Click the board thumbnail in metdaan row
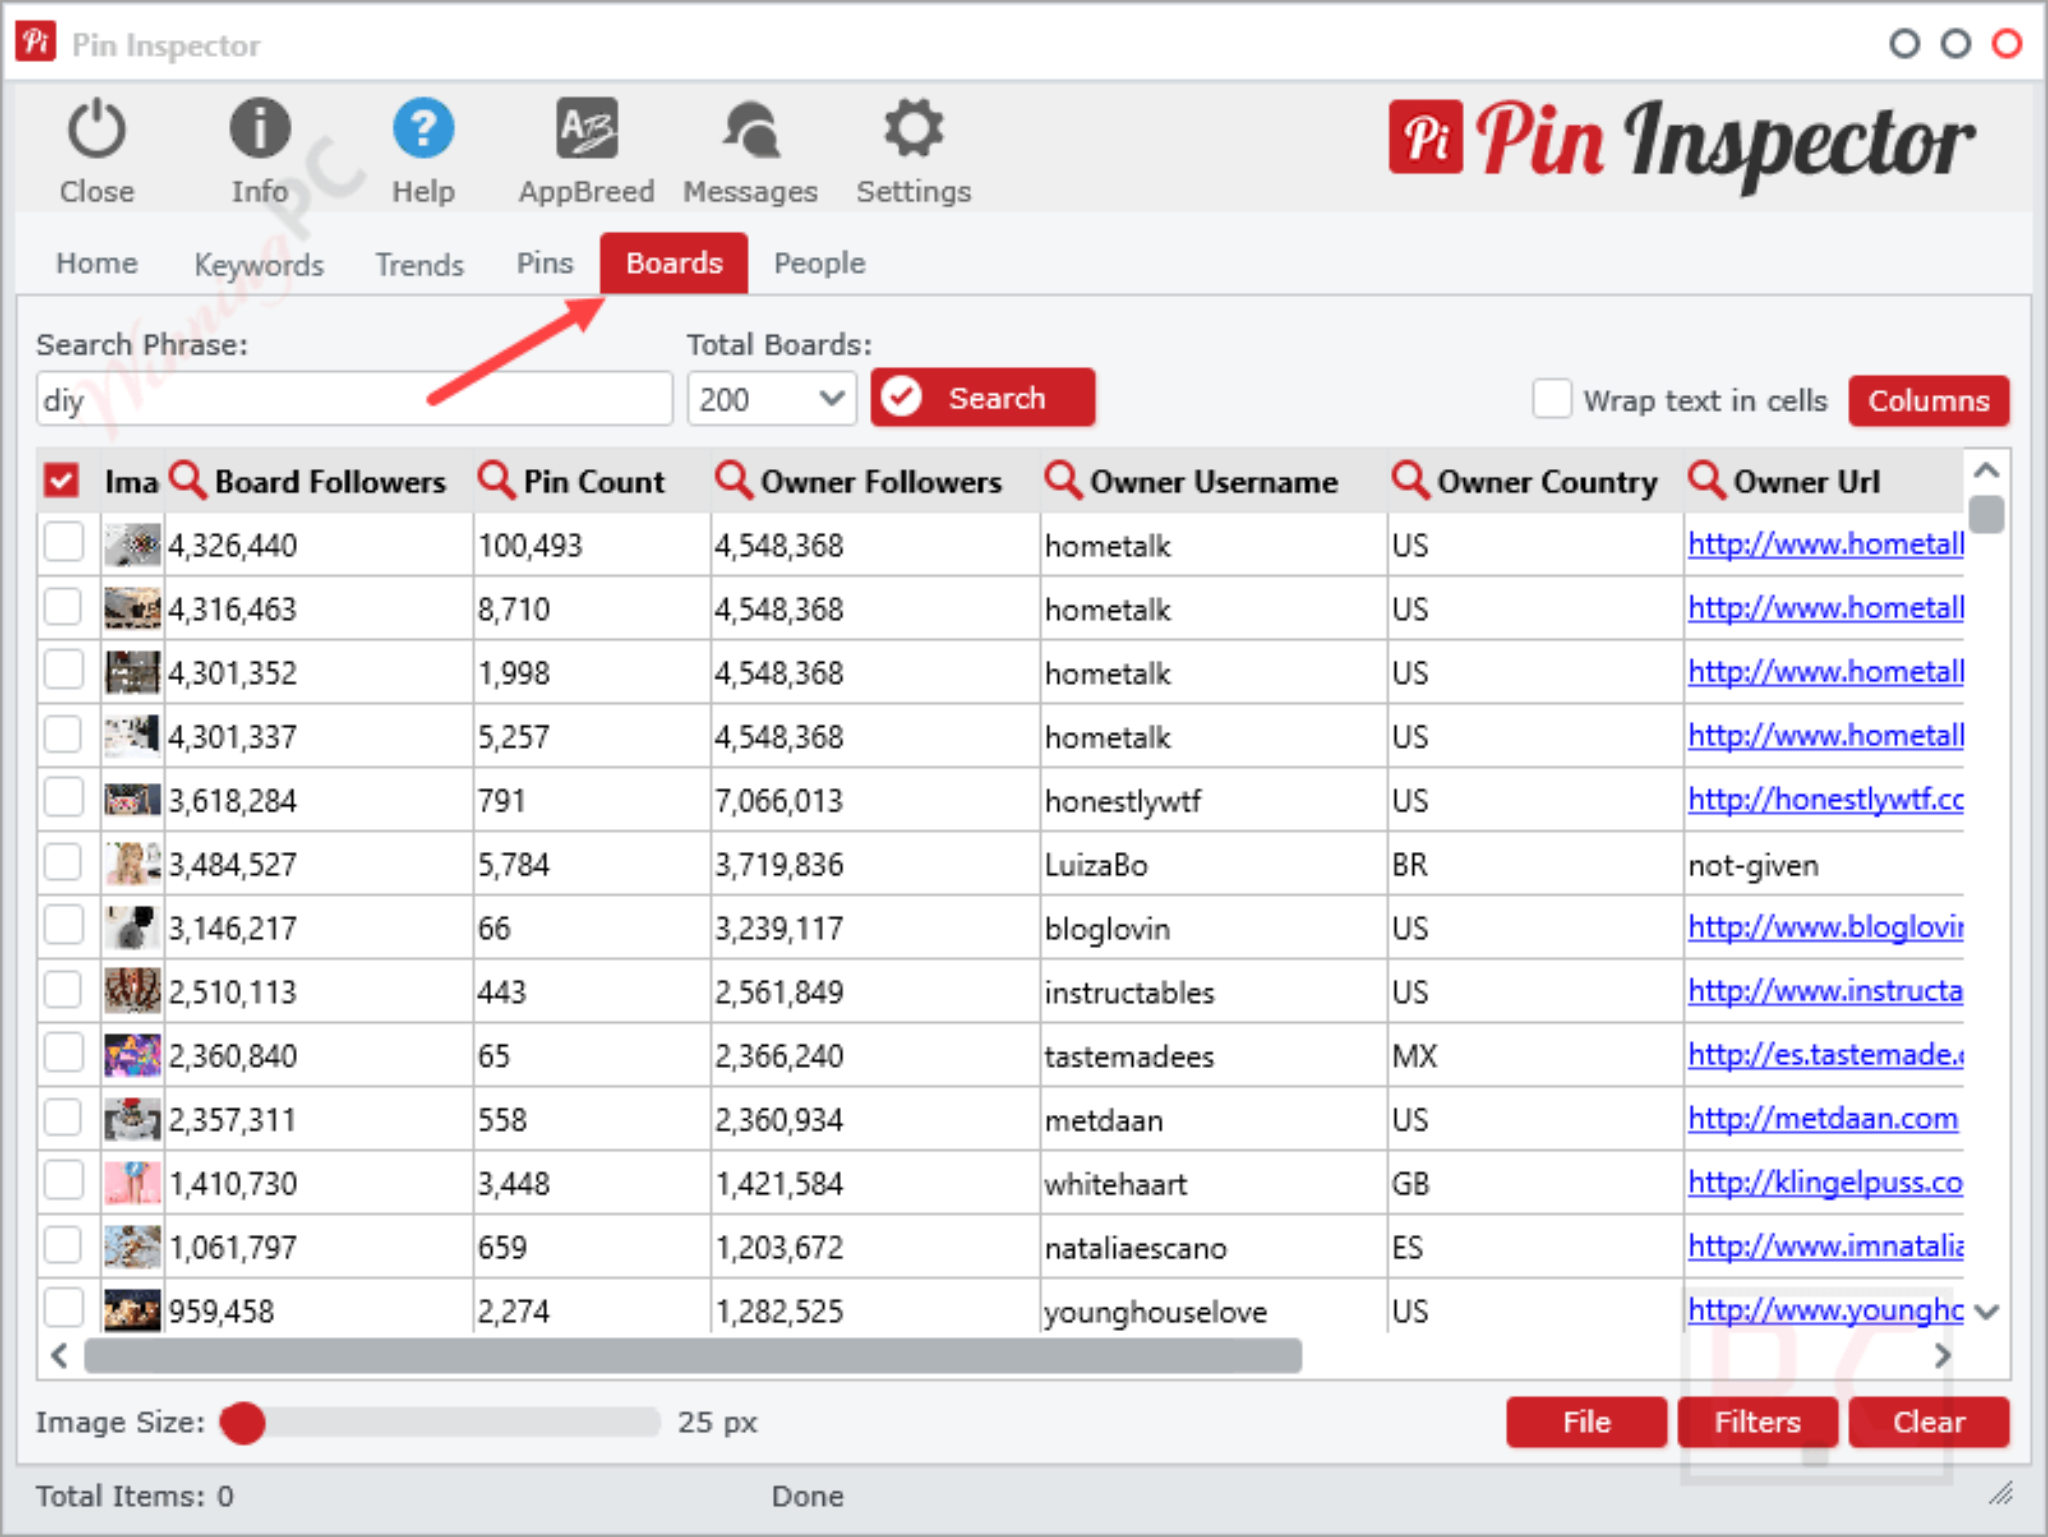2048x1537 pixels. pyautogui.click(x=132, y=1119)
